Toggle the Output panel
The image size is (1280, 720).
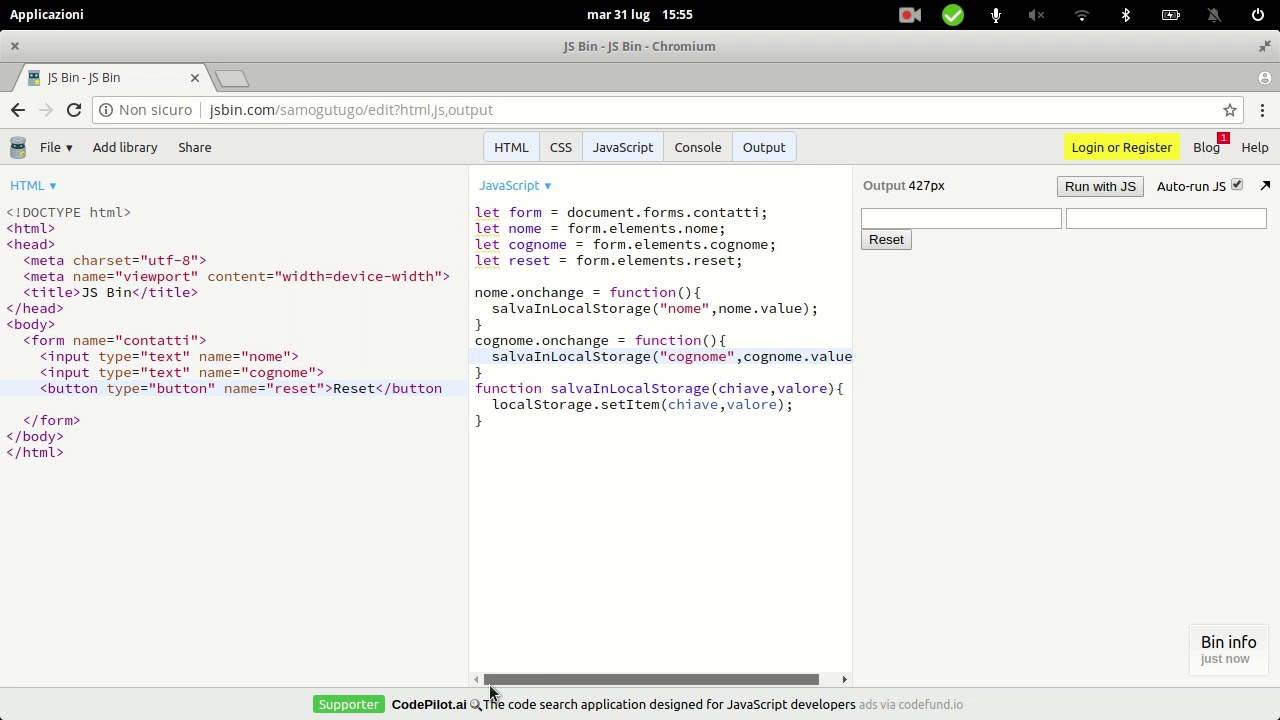coord(764,147)
